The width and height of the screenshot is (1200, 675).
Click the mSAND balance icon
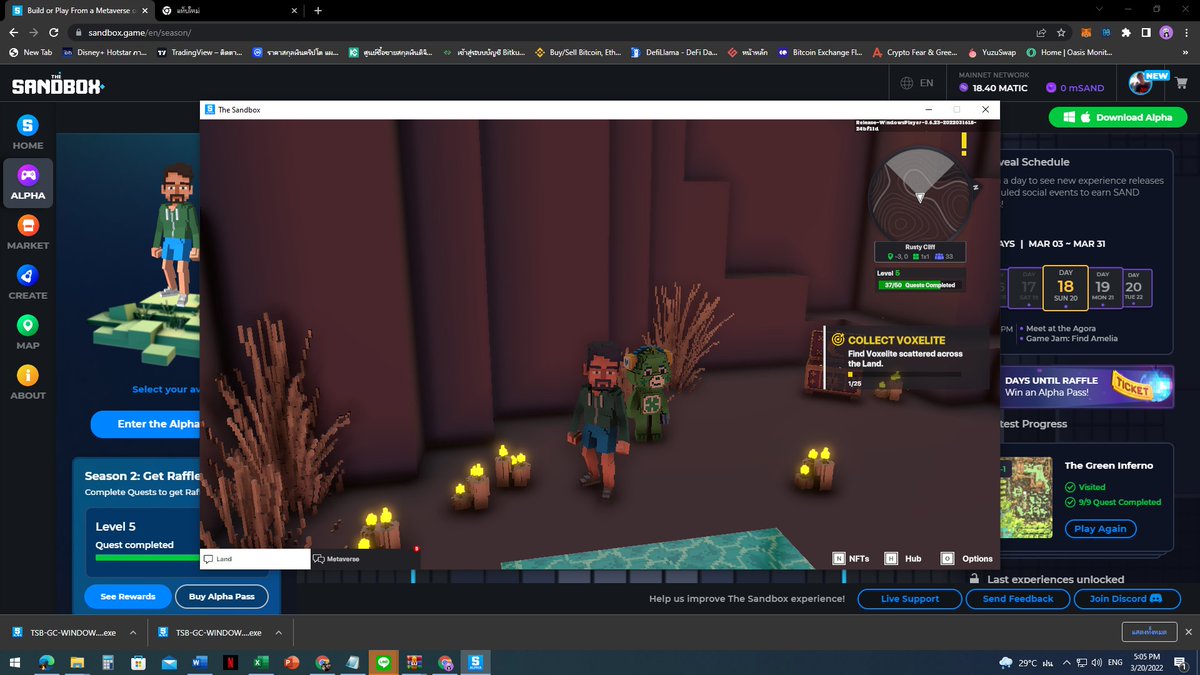click(1051, 88)
